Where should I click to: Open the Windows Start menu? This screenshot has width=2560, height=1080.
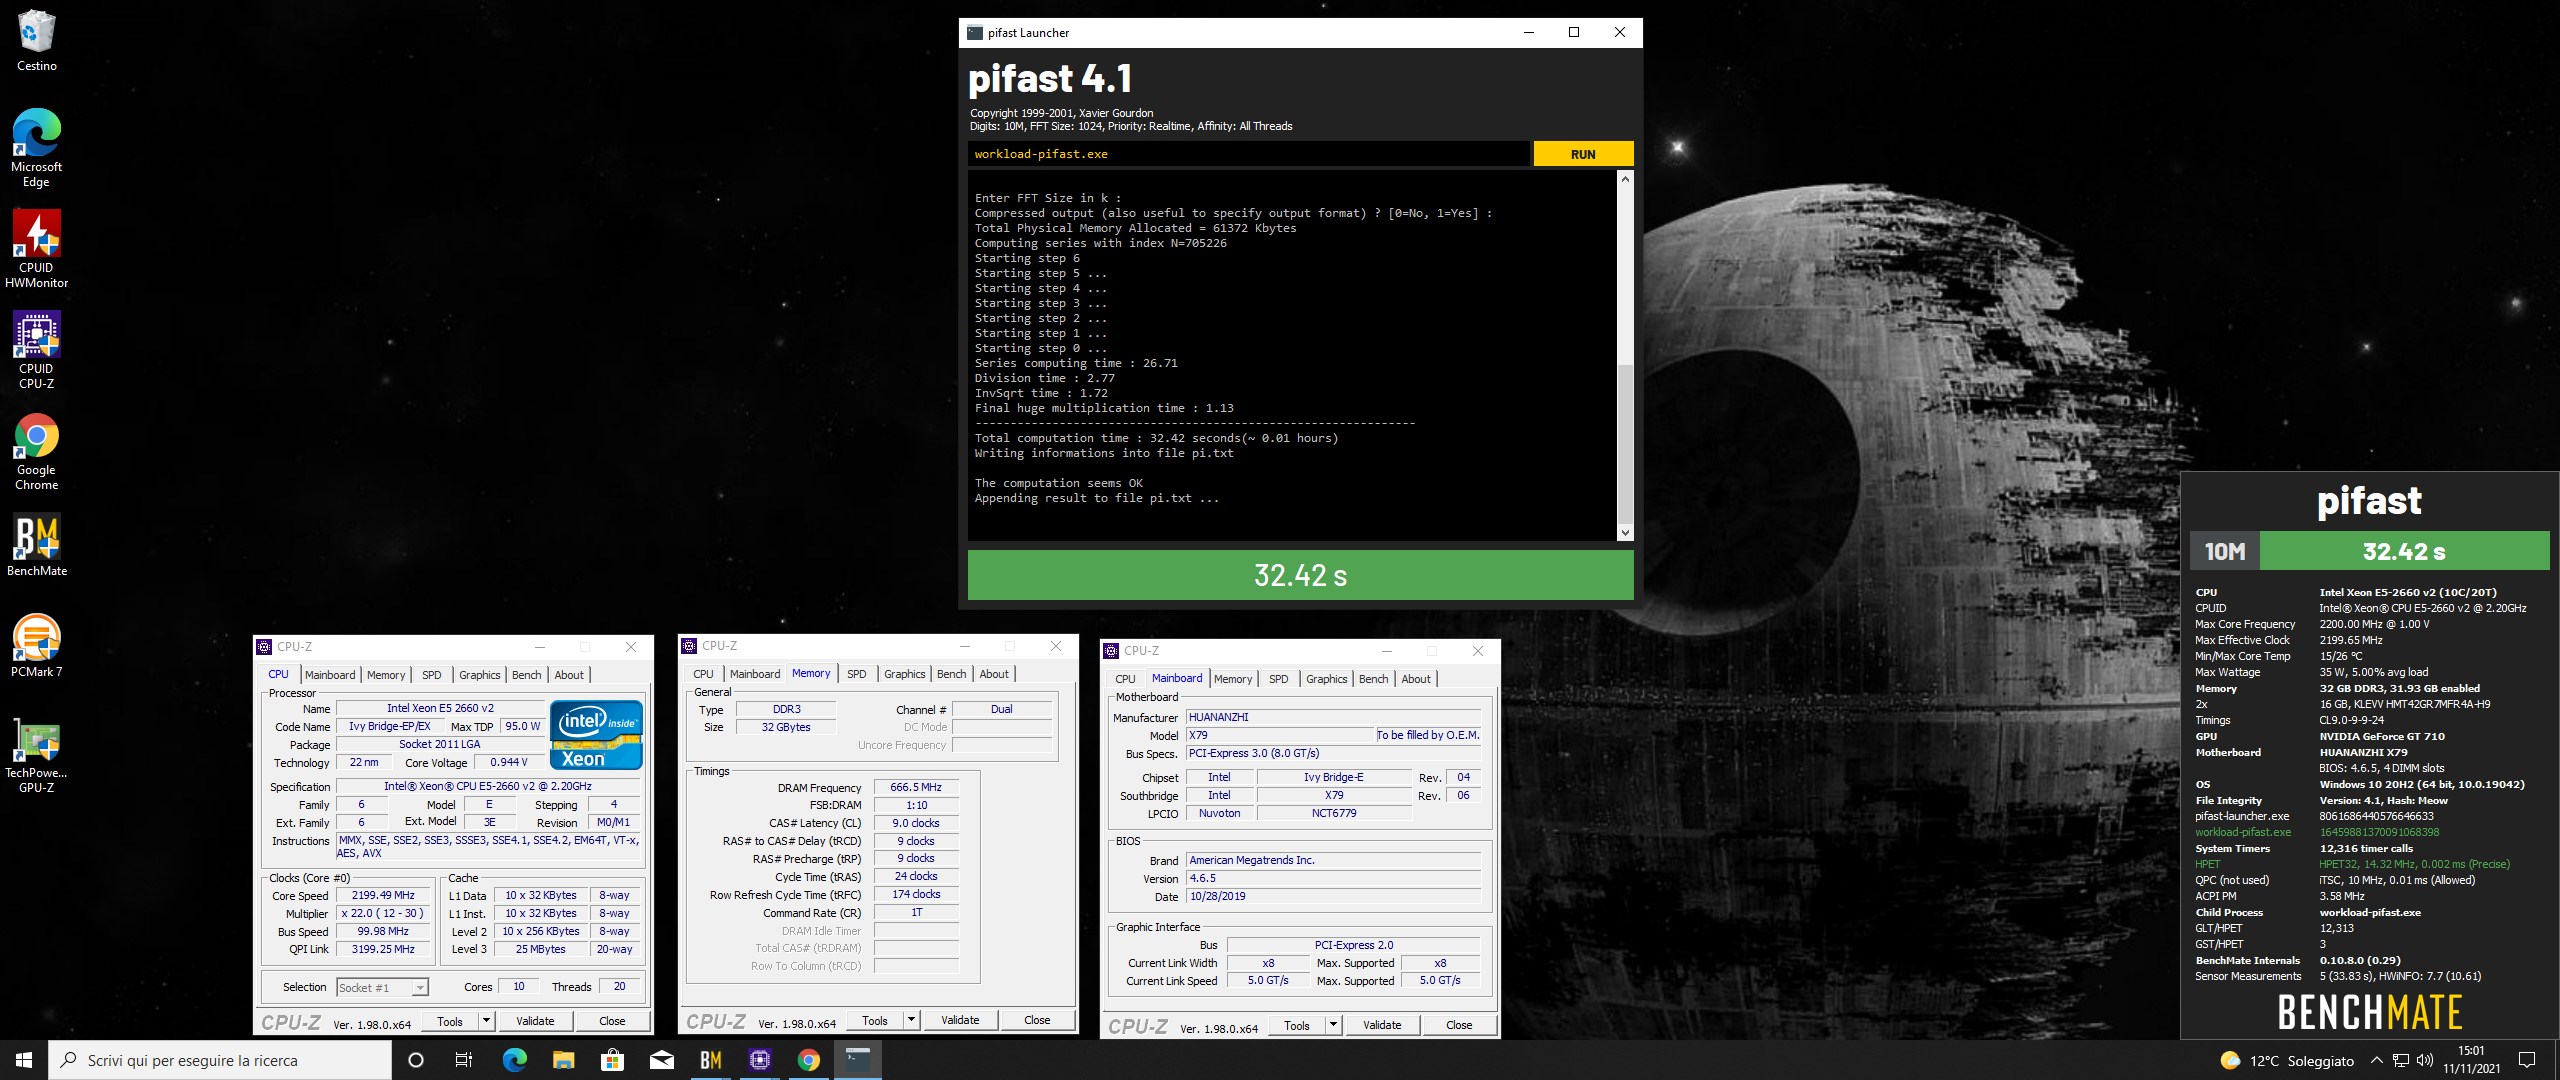24,1060
